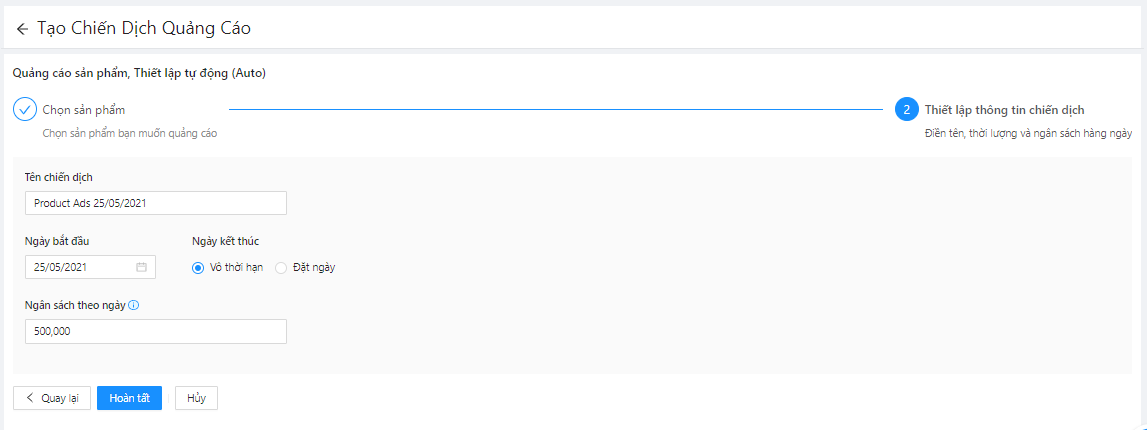
Task: Go to the Chọn sản phẩm step label
Action: click(x=83, y=110)
